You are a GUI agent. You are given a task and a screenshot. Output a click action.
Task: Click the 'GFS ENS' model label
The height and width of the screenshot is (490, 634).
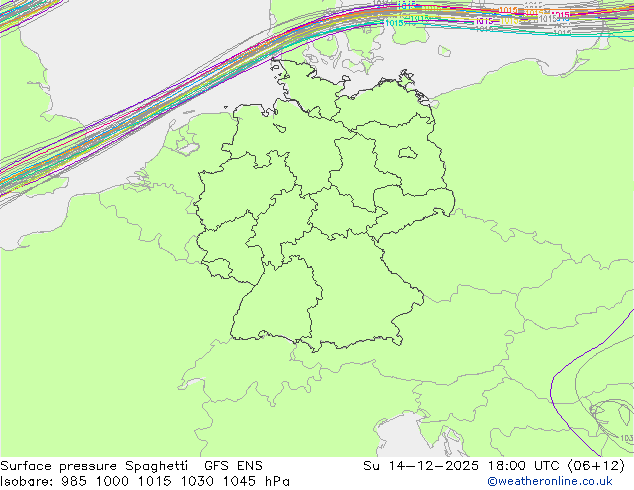pos(233,466)
